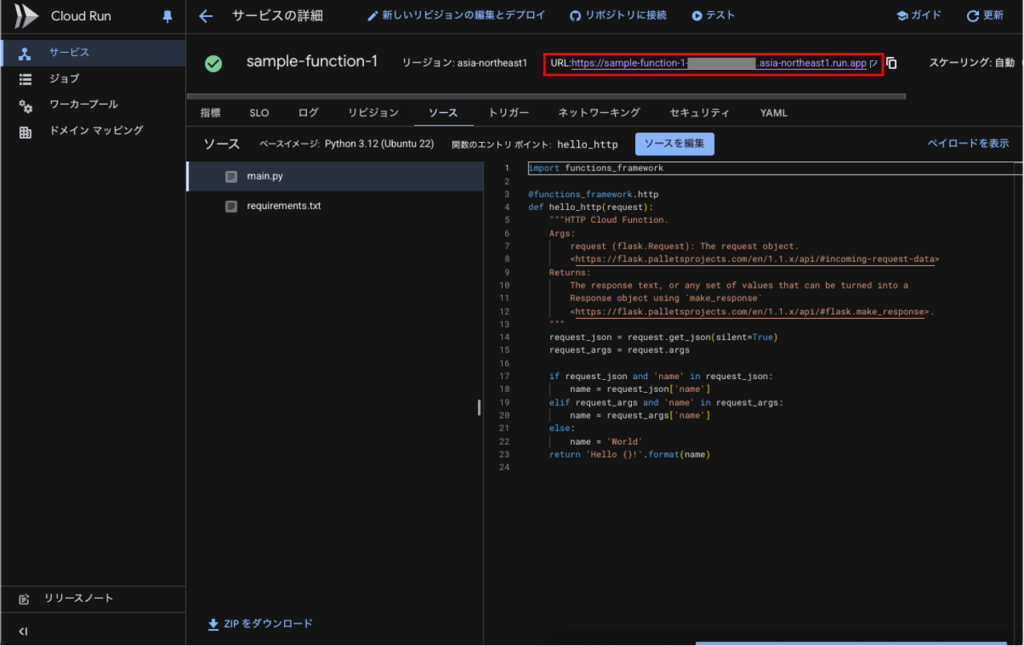Click the GitHub repository connect icon

tap(575, 16)
